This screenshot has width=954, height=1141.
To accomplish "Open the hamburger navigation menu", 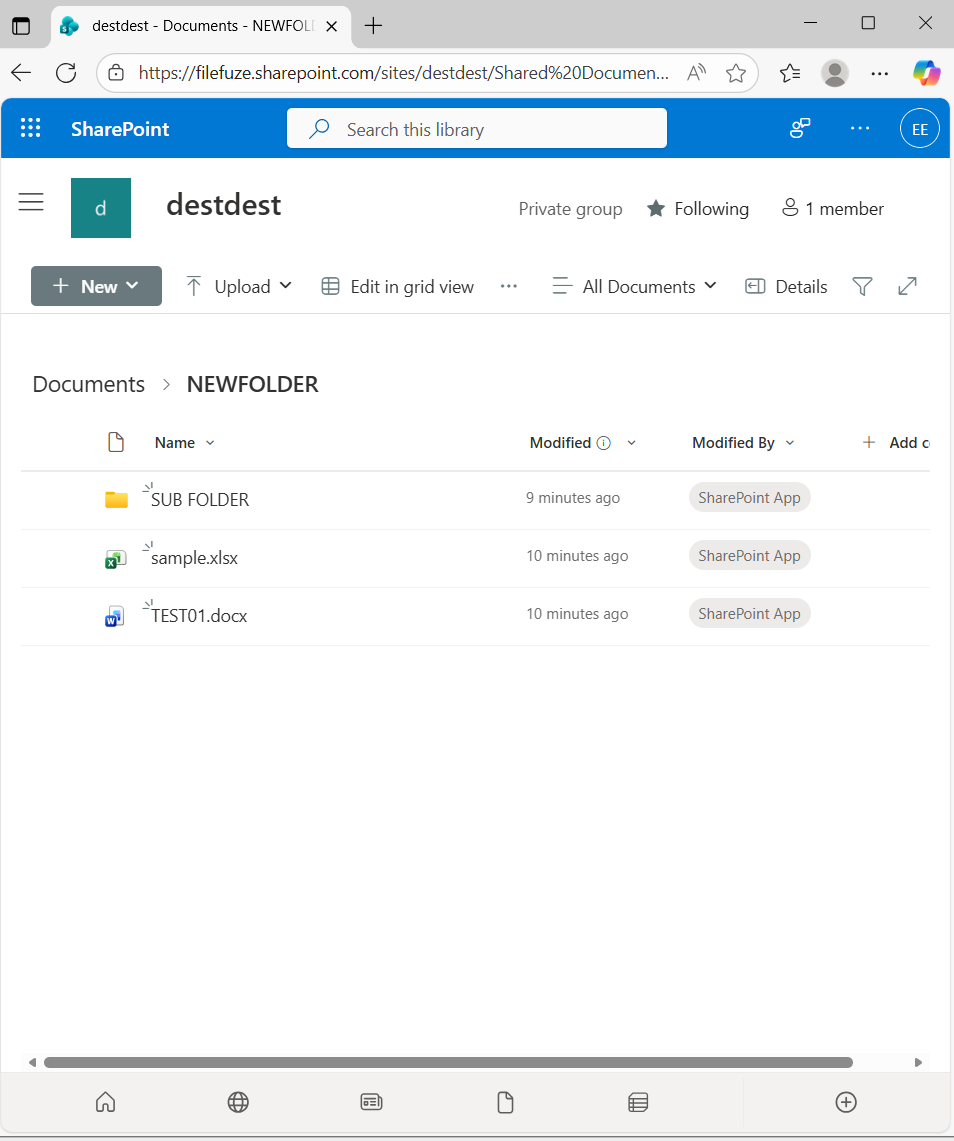I will click(x=31, y=202).
